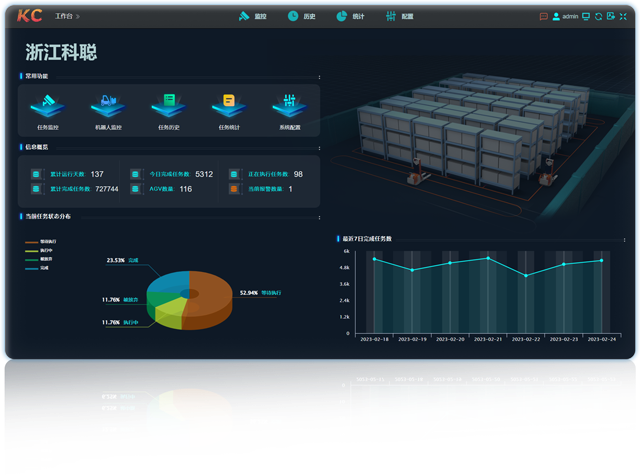Image resolution: width=640 pixels, height=475 pixels.
Task: Expand the 工作台 breadcrumb arrow
Action: (x=78, y=17)
